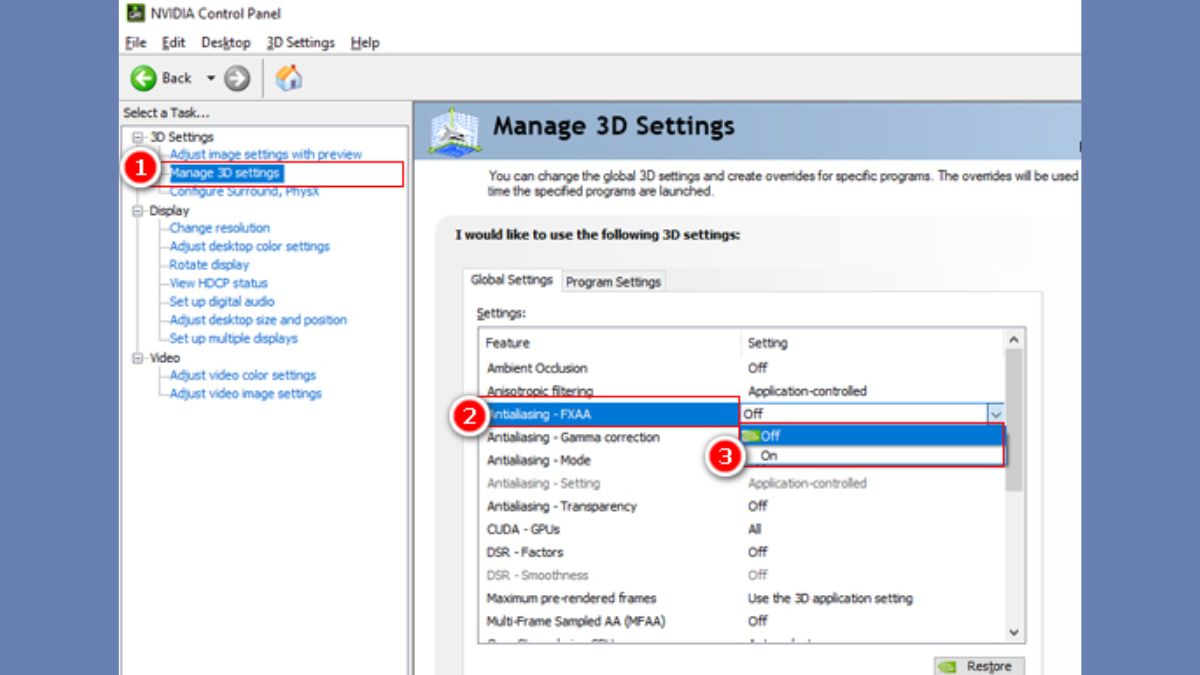This screenshot has width=1200, height=675.
Task: Click the Setting column header
Action: 872,343
